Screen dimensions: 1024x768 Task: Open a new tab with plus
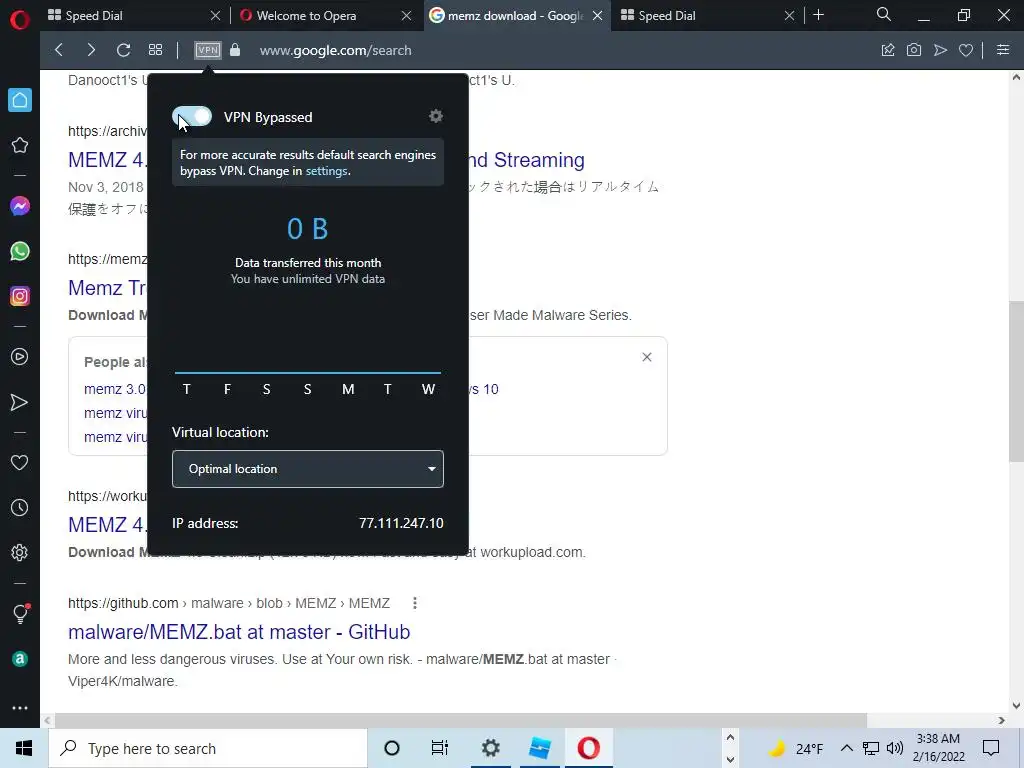818,15
